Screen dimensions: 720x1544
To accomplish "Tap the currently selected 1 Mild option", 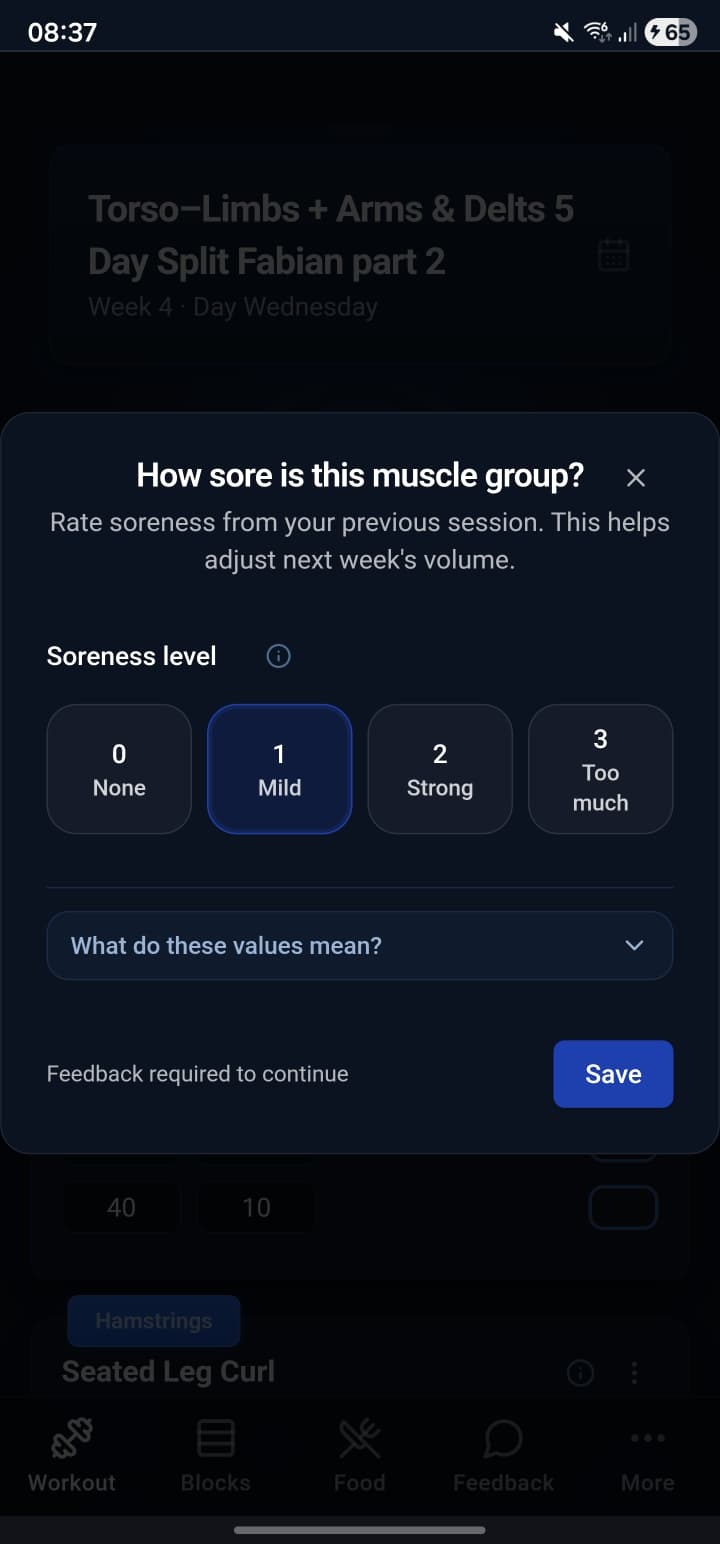I will click(x=279, y=768).
